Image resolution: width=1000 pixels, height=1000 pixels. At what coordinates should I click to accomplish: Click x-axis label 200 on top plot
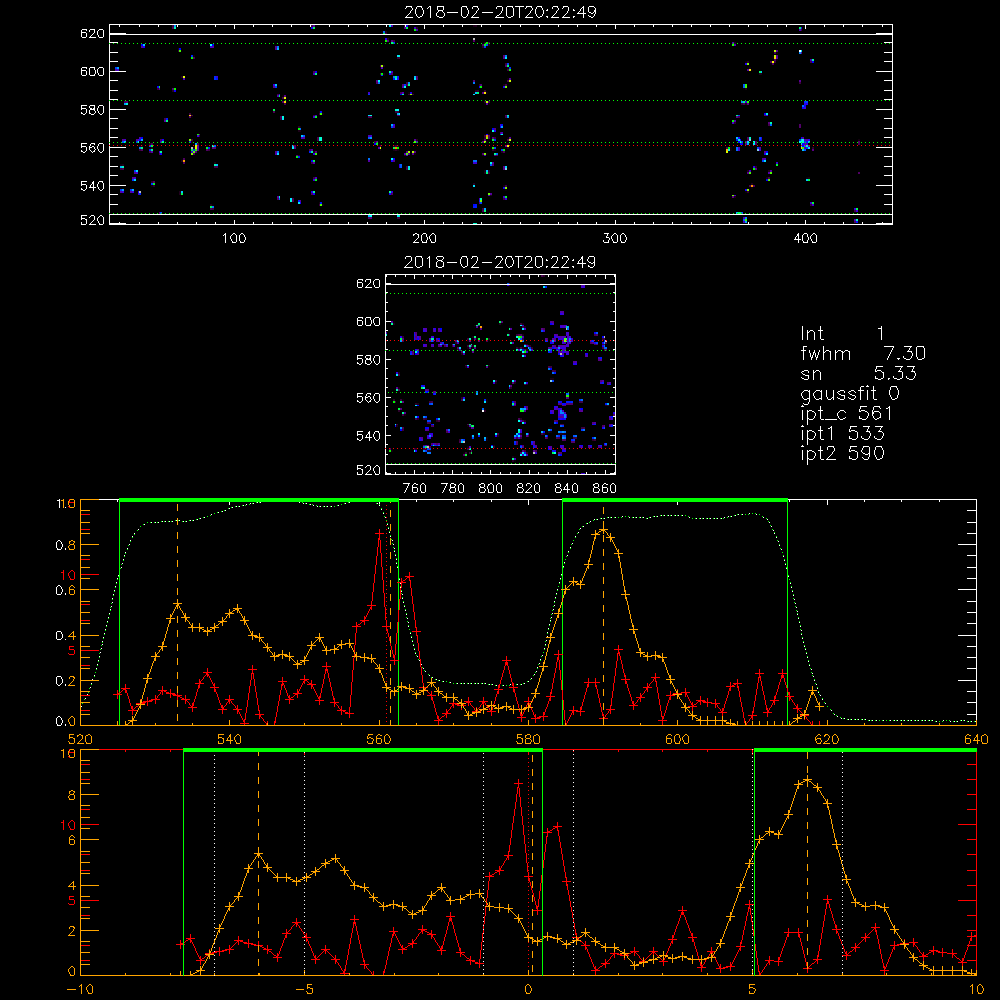point(424,239)
